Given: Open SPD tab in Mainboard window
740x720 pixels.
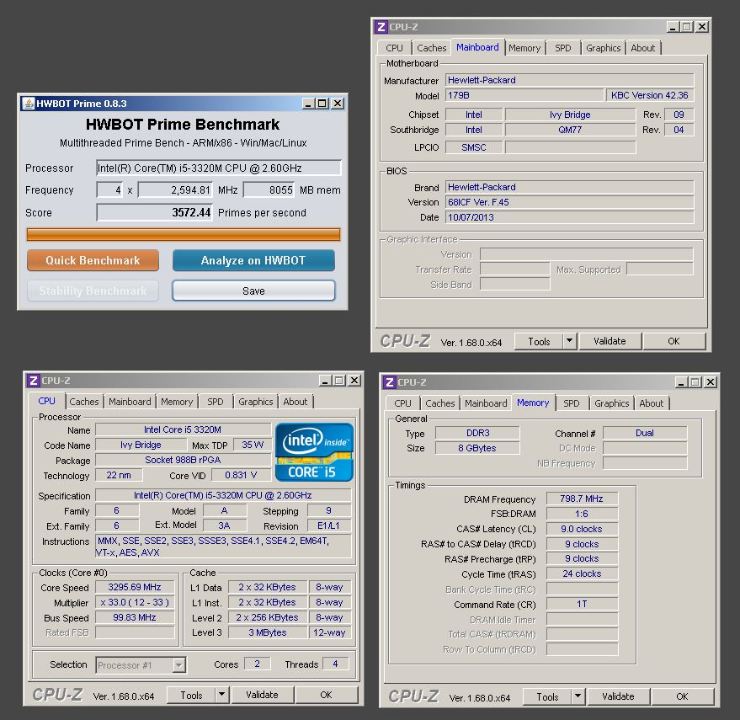Looking at the screenshot, I should [x=563, y=48].
